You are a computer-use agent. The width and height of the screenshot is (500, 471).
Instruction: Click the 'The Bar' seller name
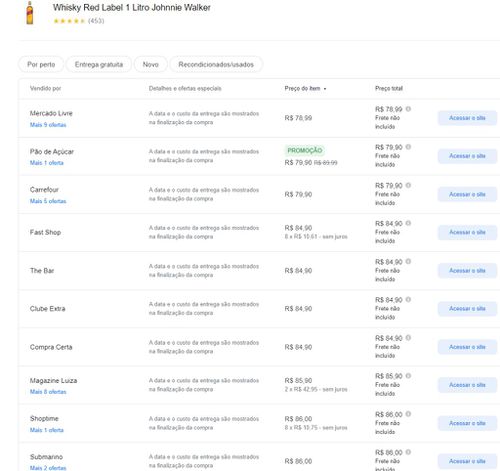pos(42,271)
